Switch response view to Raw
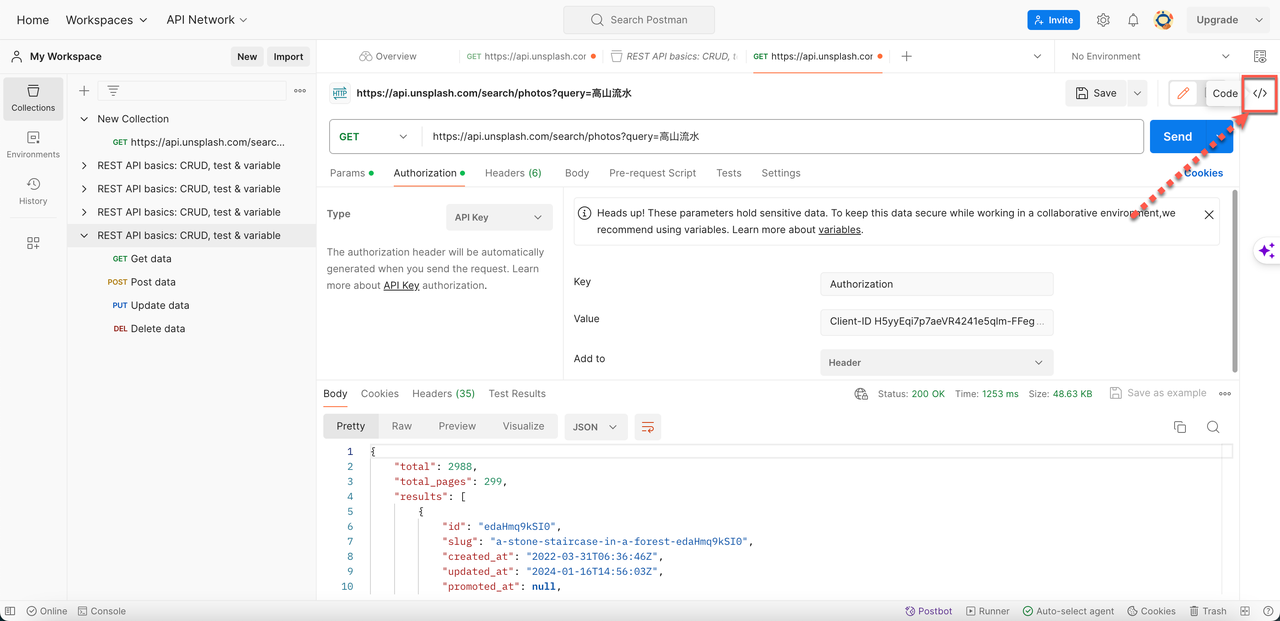The height and width of the screenshot is (621, 1280). [x=402, y=426]
